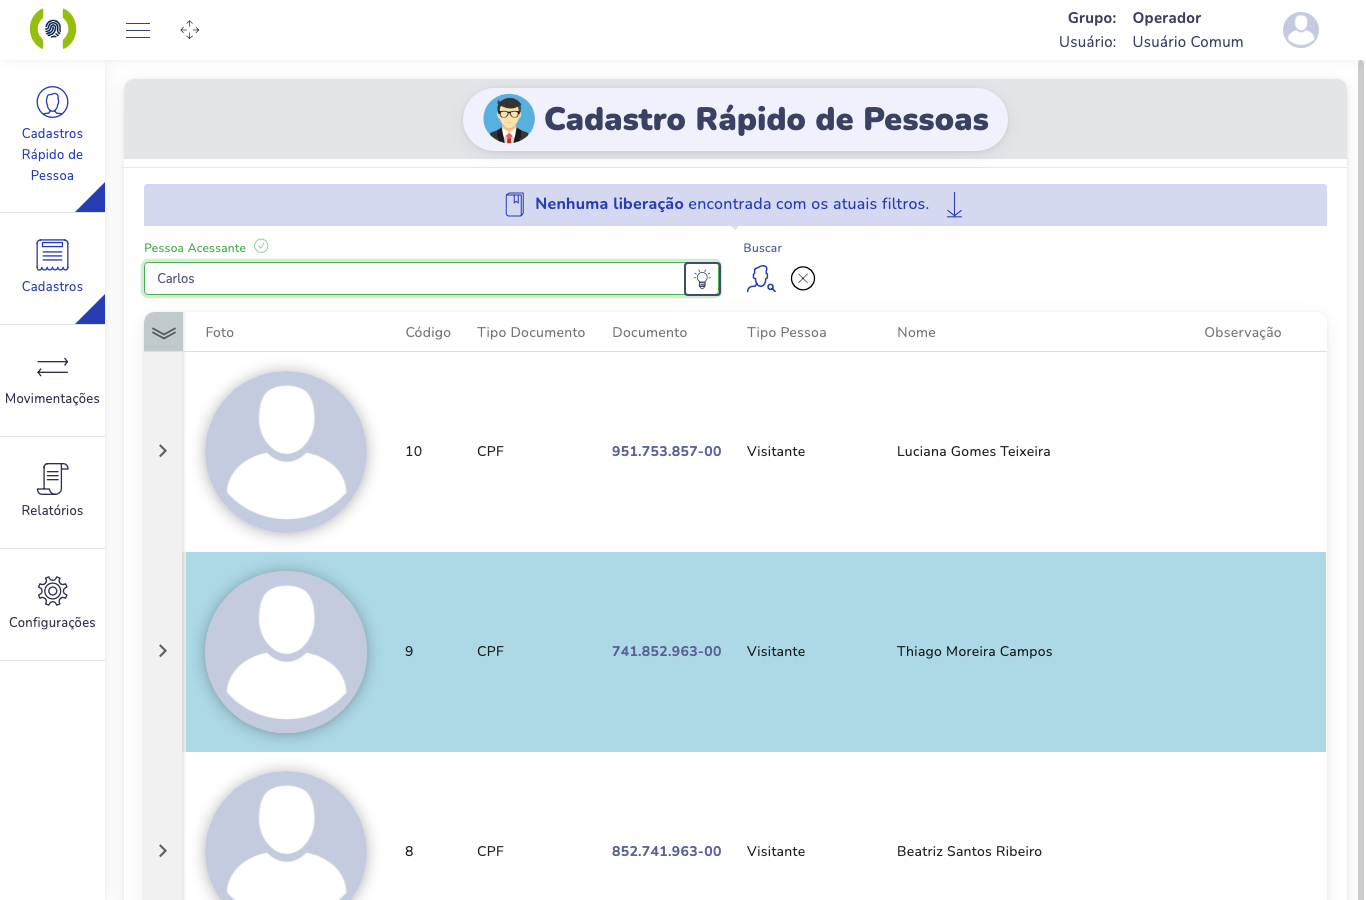Click Visitante in Thiago's row

pyautogui.click(x=776, y=651)
